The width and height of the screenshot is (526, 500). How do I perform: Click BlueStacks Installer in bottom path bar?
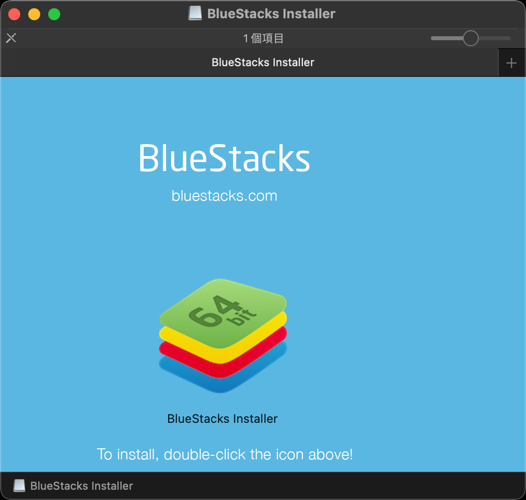(x=82, y=486)
